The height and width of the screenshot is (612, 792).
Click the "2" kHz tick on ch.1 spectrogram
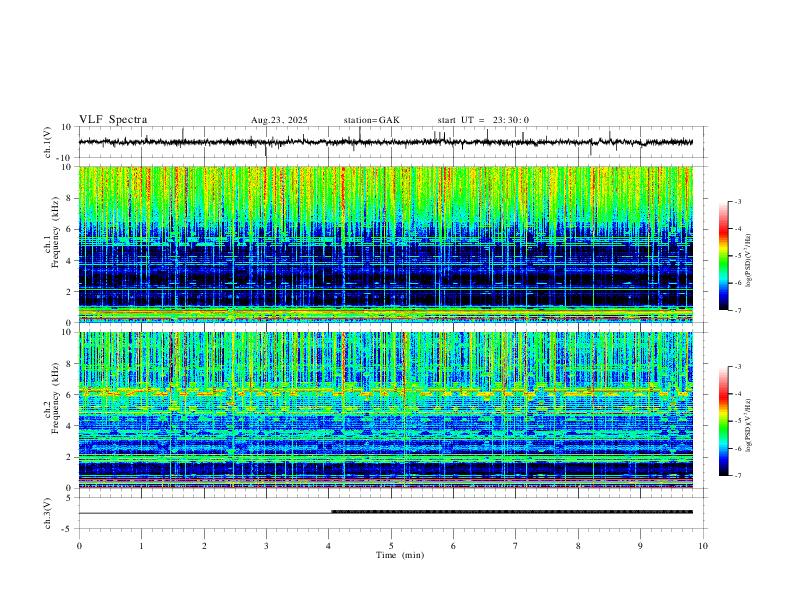pos(70,292)
